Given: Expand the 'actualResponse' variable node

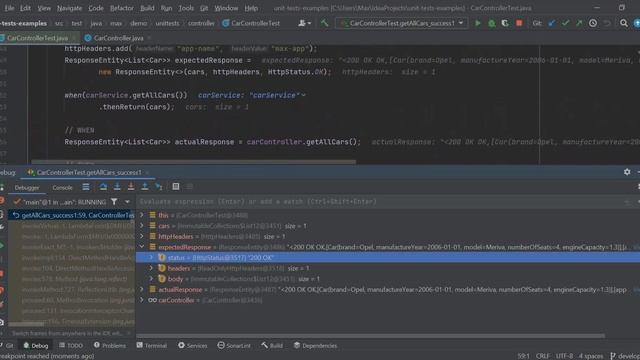Looking at the screenshot, I should click(142, 289).
